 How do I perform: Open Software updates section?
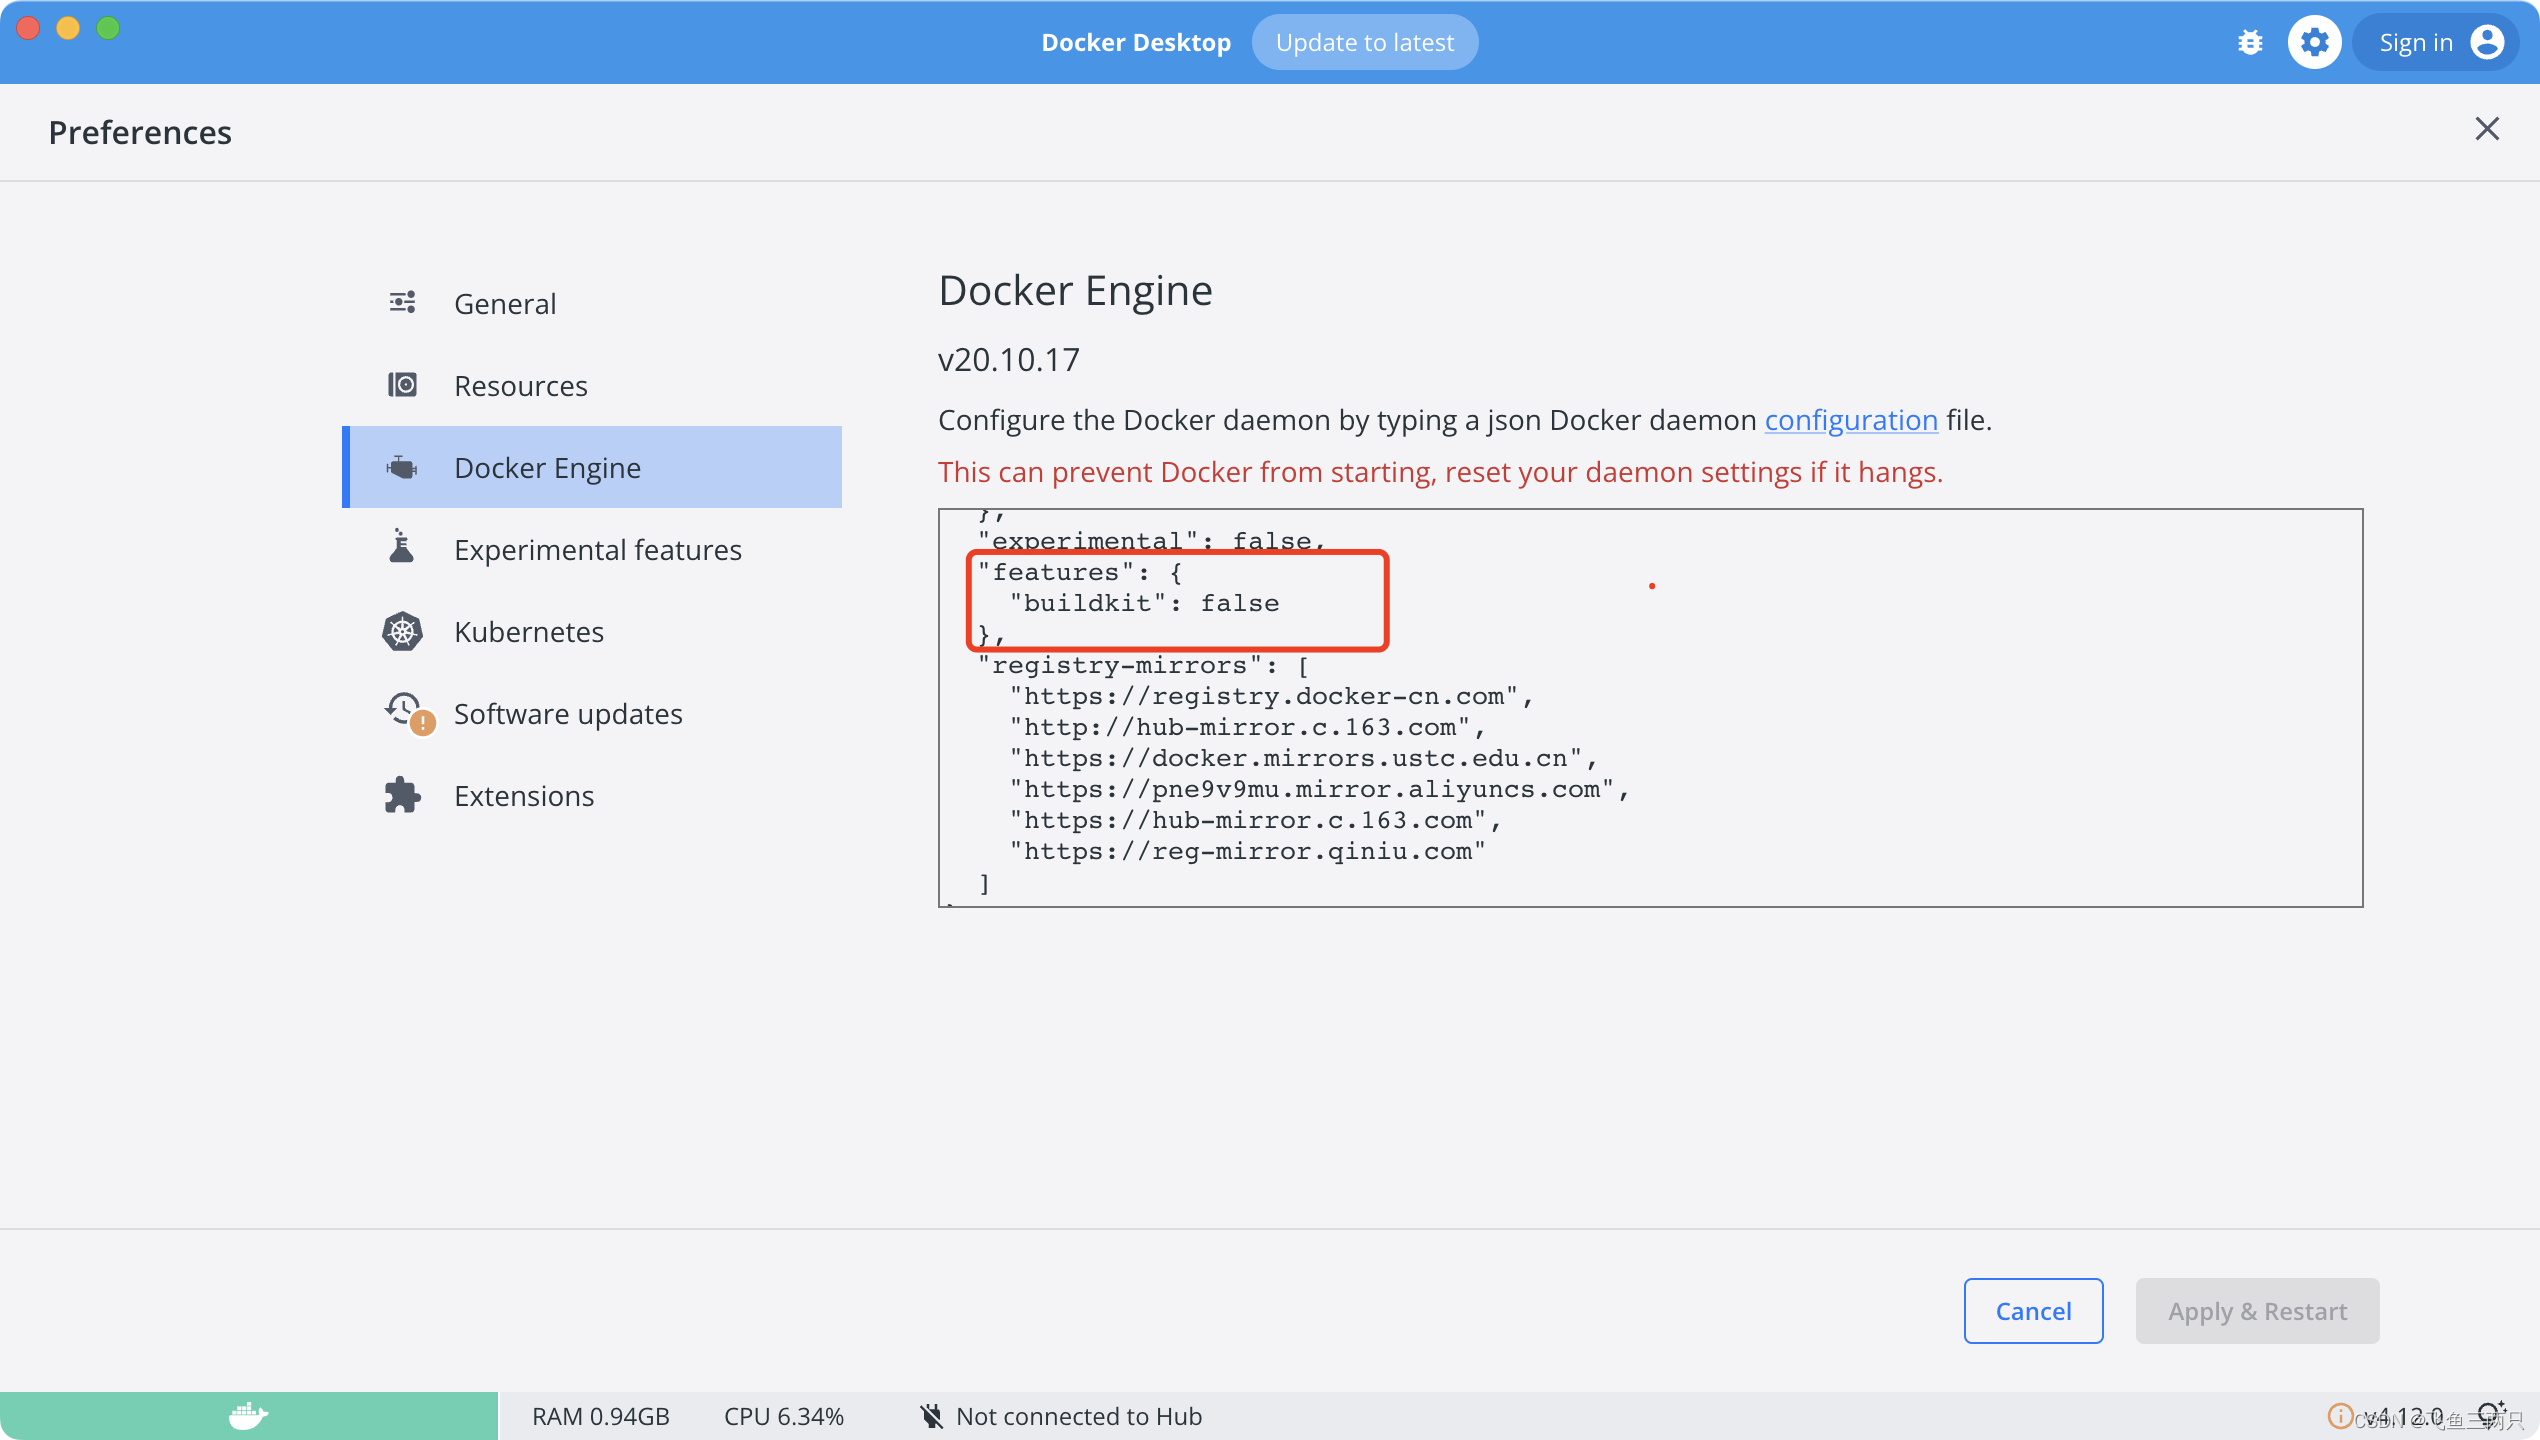click(x=592, y=713)
